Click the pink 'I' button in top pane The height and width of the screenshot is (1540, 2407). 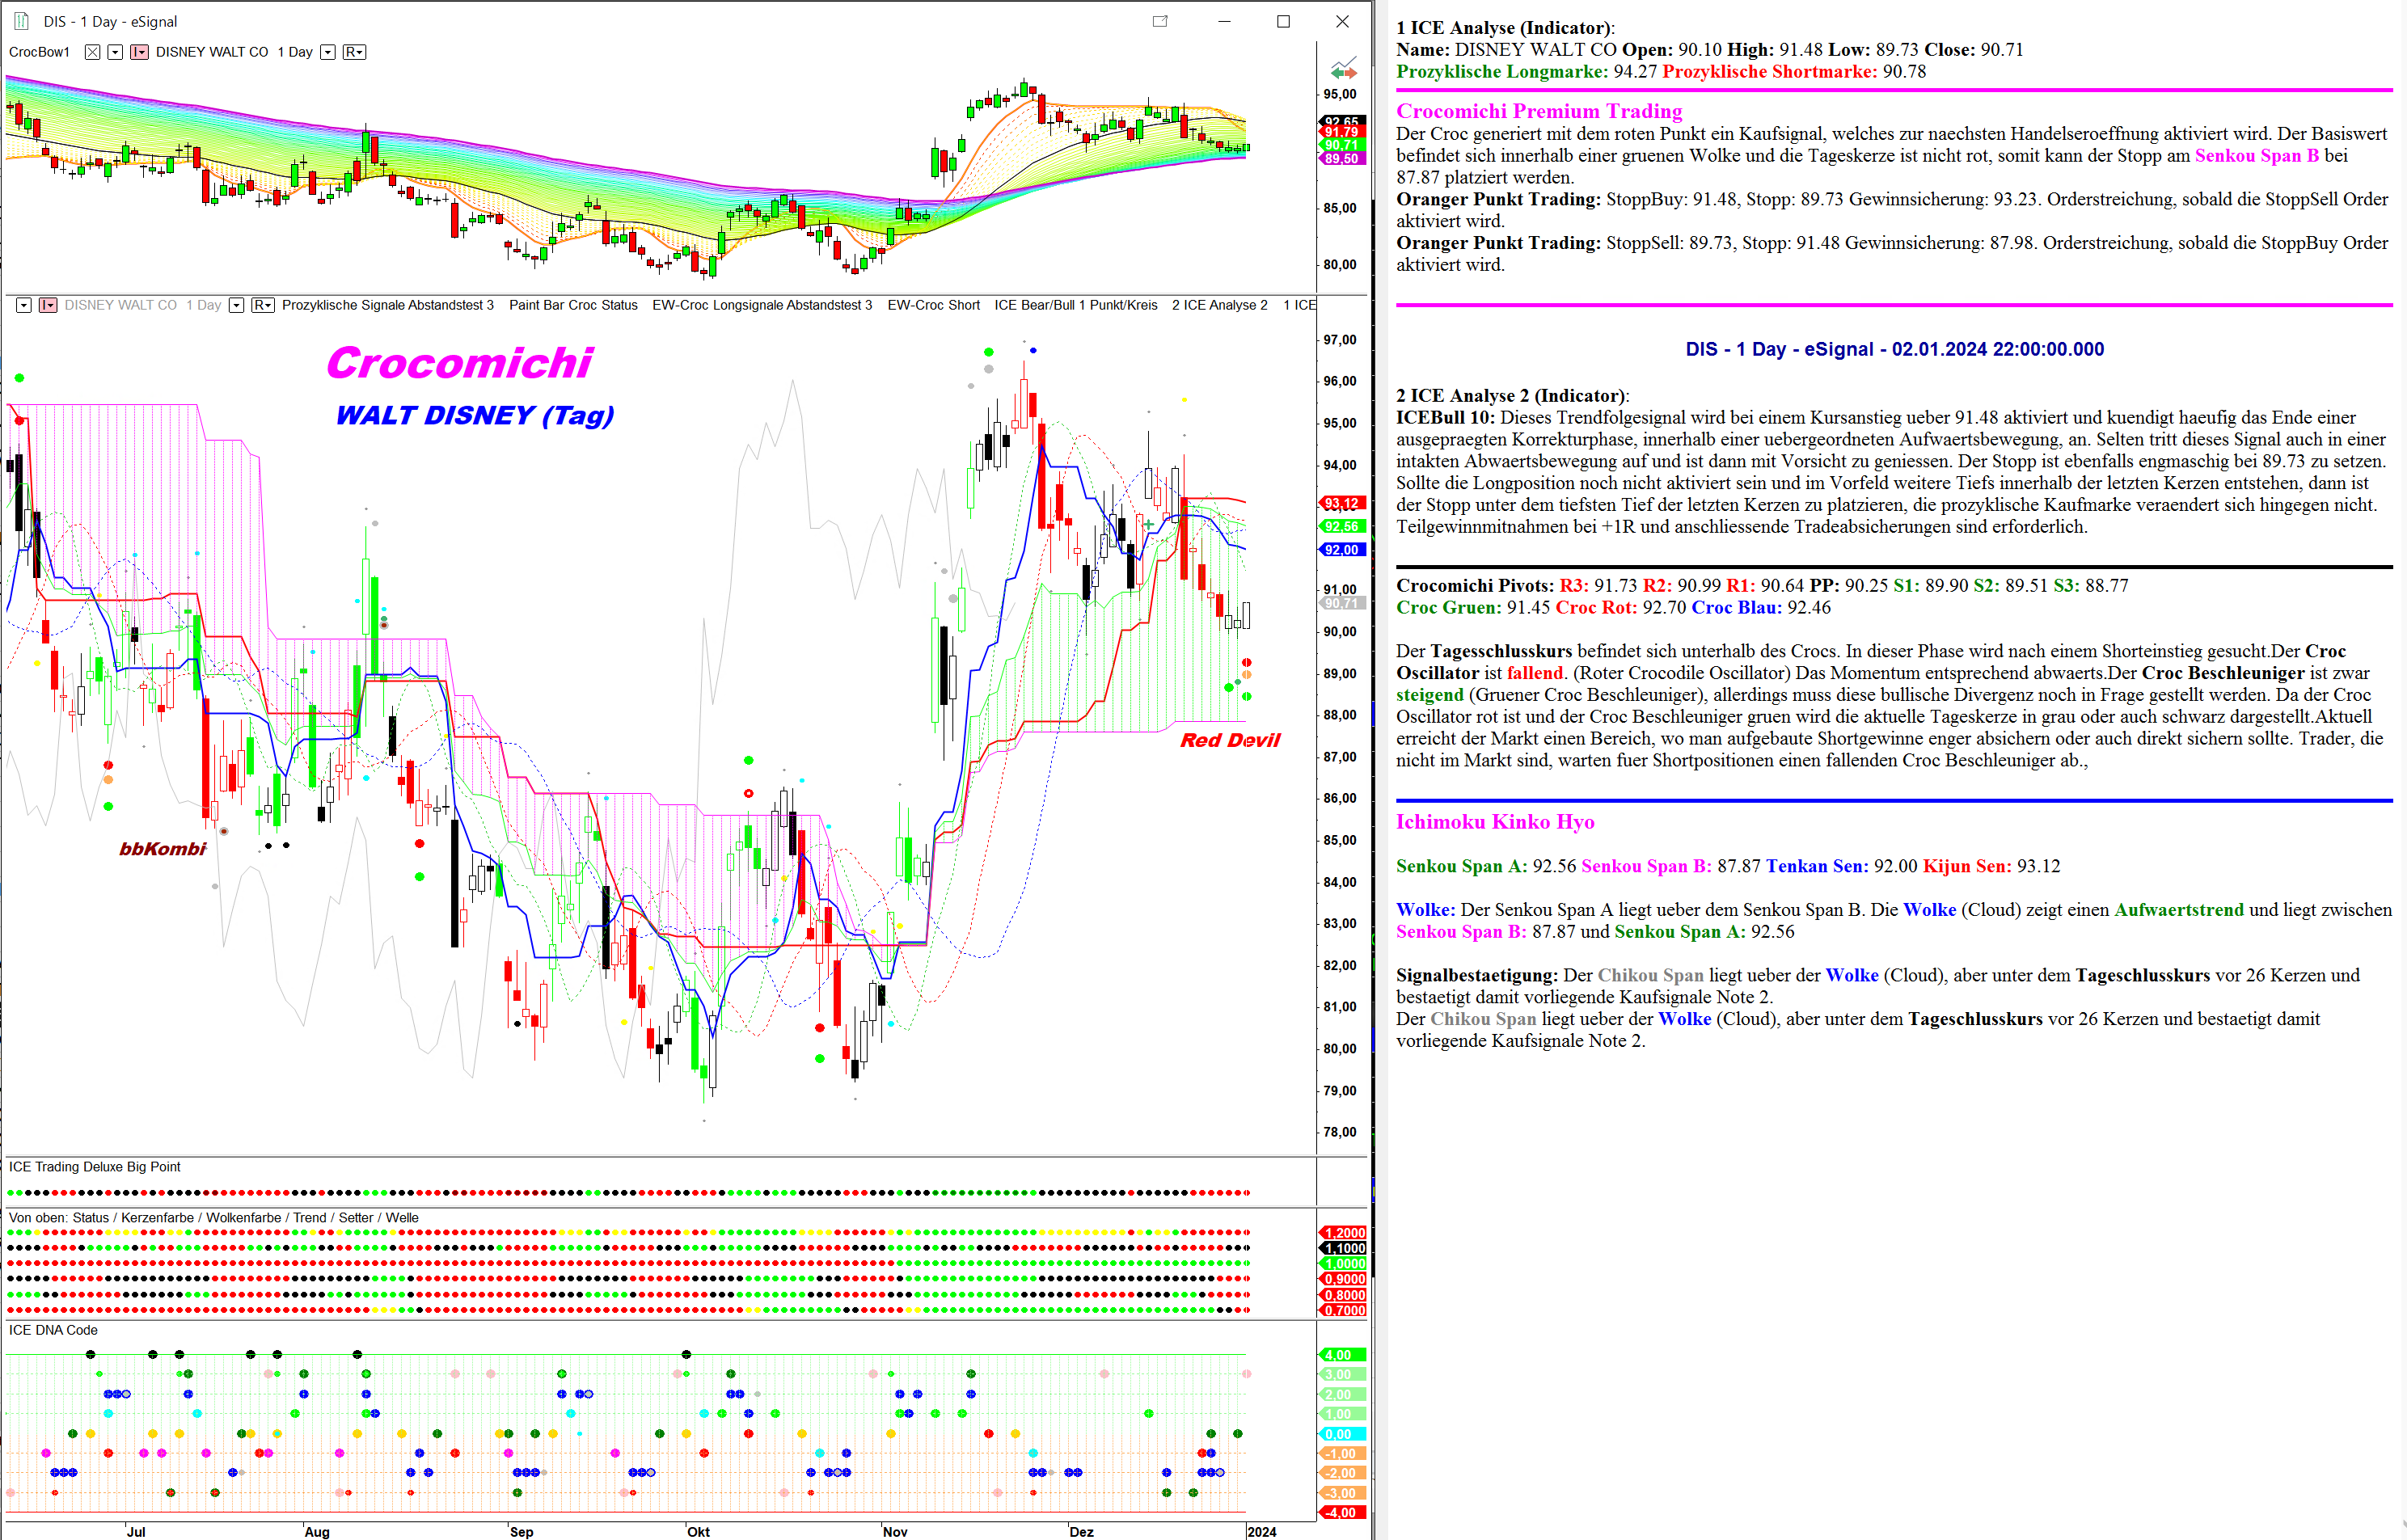[139, 52]
